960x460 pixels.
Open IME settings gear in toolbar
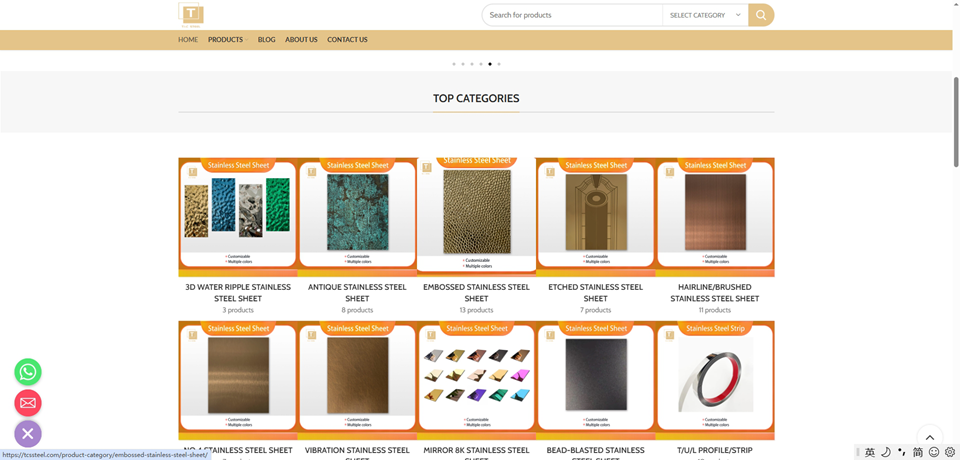[950, 452]
